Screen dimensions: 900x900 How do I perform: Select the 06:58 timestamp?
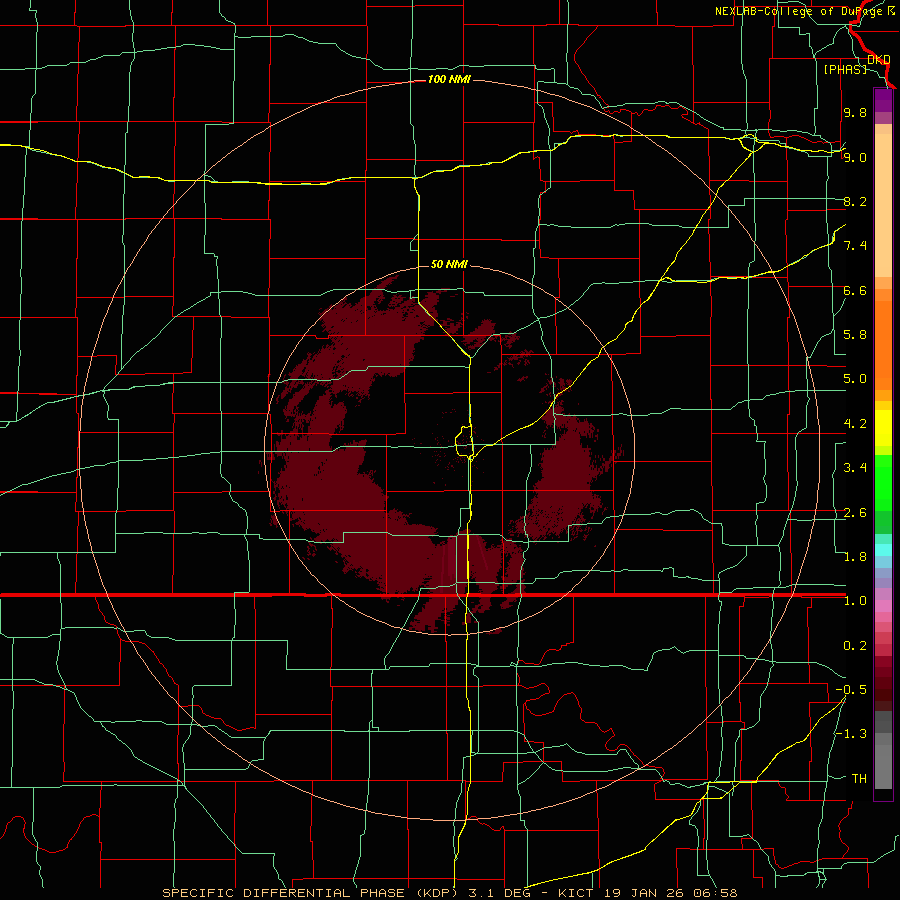715,893
